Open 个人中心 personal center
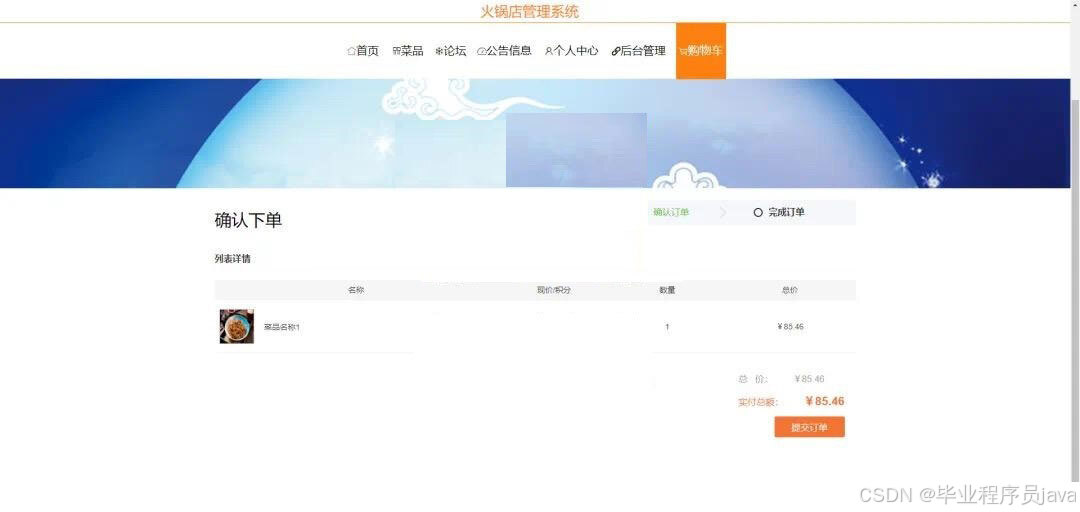 pyautogui.click(x=571, y=50)
